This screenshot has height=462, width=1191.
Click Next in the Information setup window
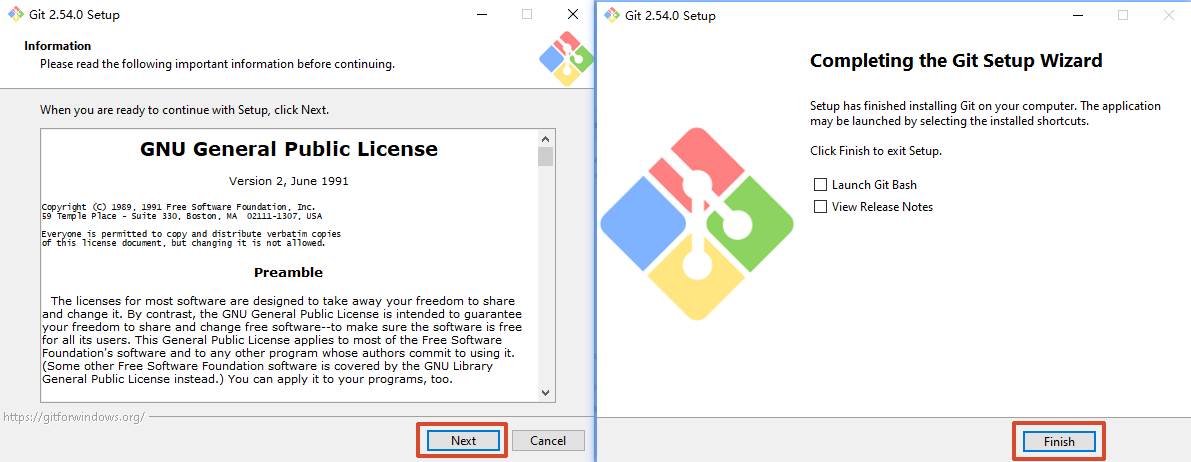463,441
